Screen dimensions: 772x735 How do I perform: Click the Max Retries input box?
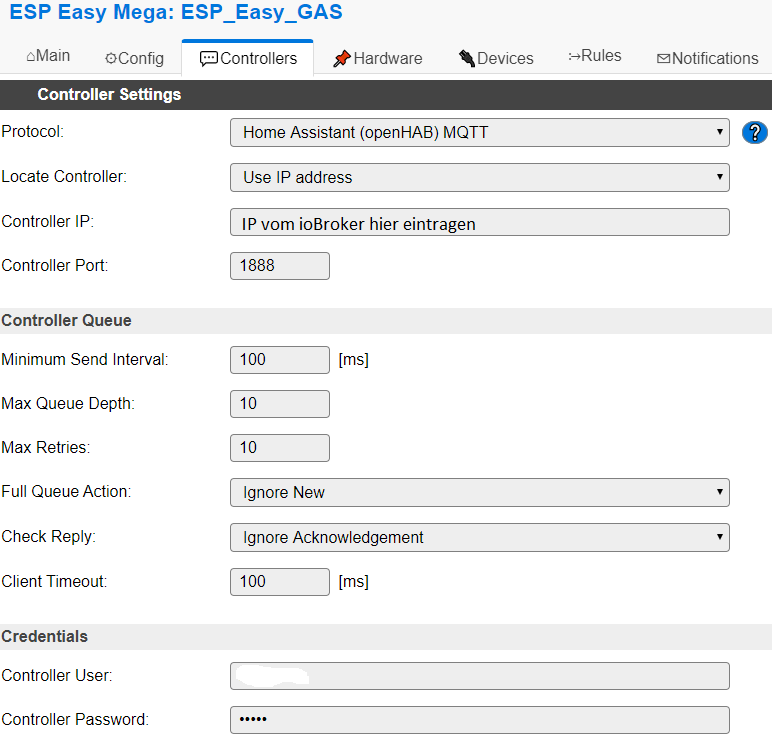pos(279,447)
